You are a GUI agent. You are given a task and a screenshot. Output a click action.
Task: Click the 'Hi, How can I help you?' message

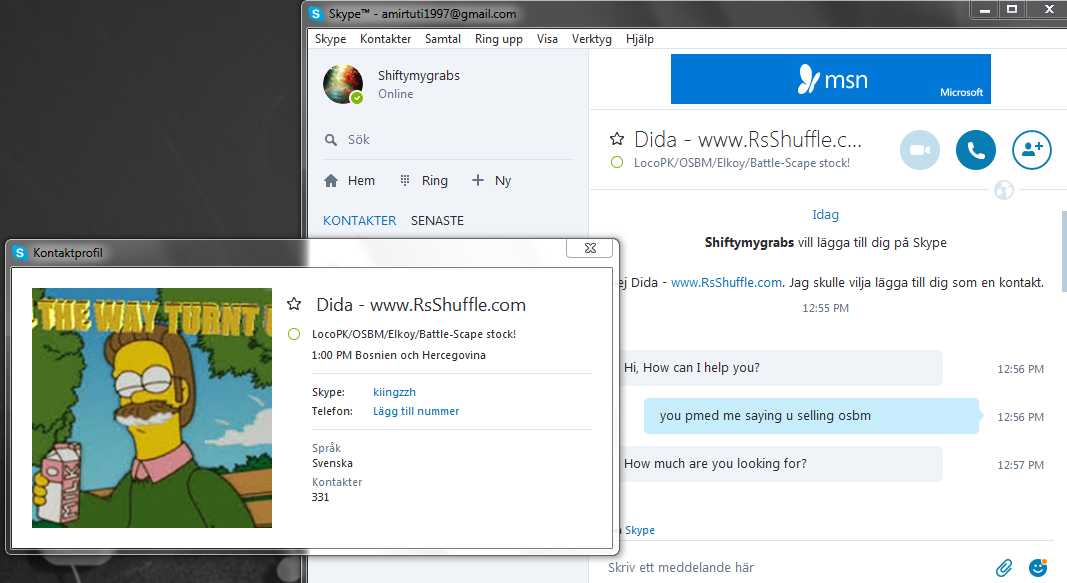pos(781,368)
